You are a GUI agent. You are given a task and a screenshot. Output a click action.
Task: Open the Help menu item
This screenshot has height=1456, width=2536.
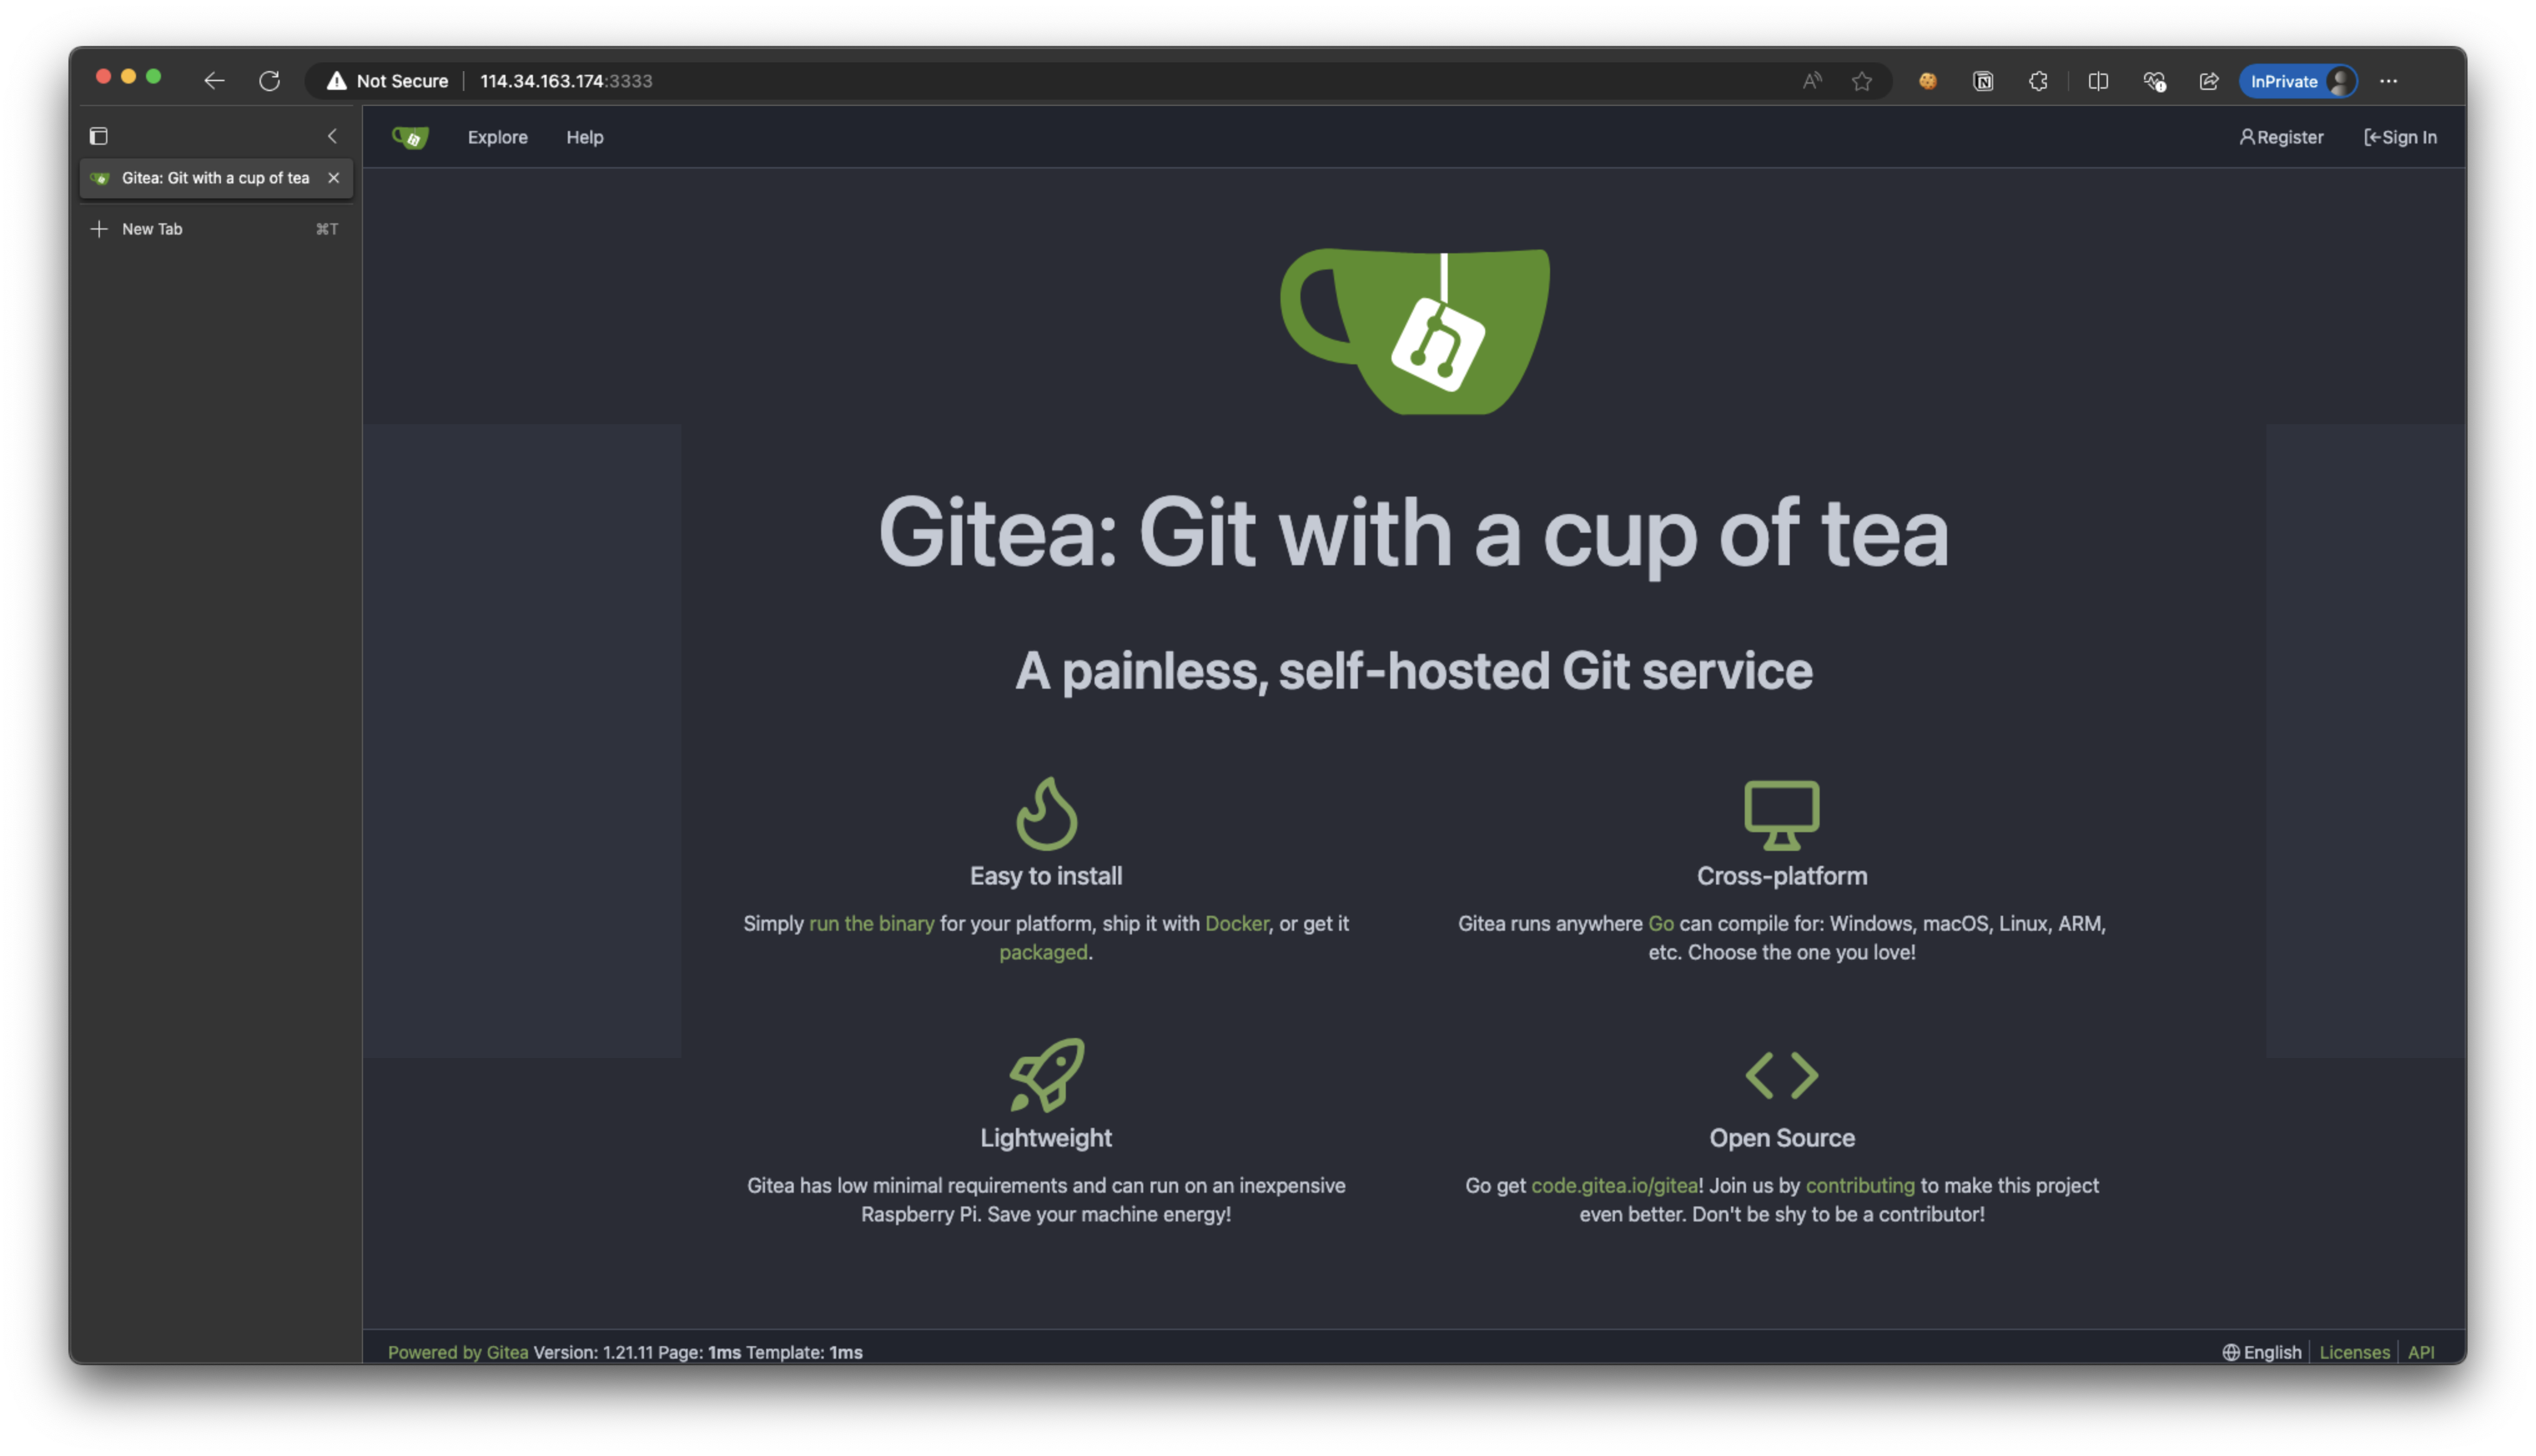click(585, 137)
